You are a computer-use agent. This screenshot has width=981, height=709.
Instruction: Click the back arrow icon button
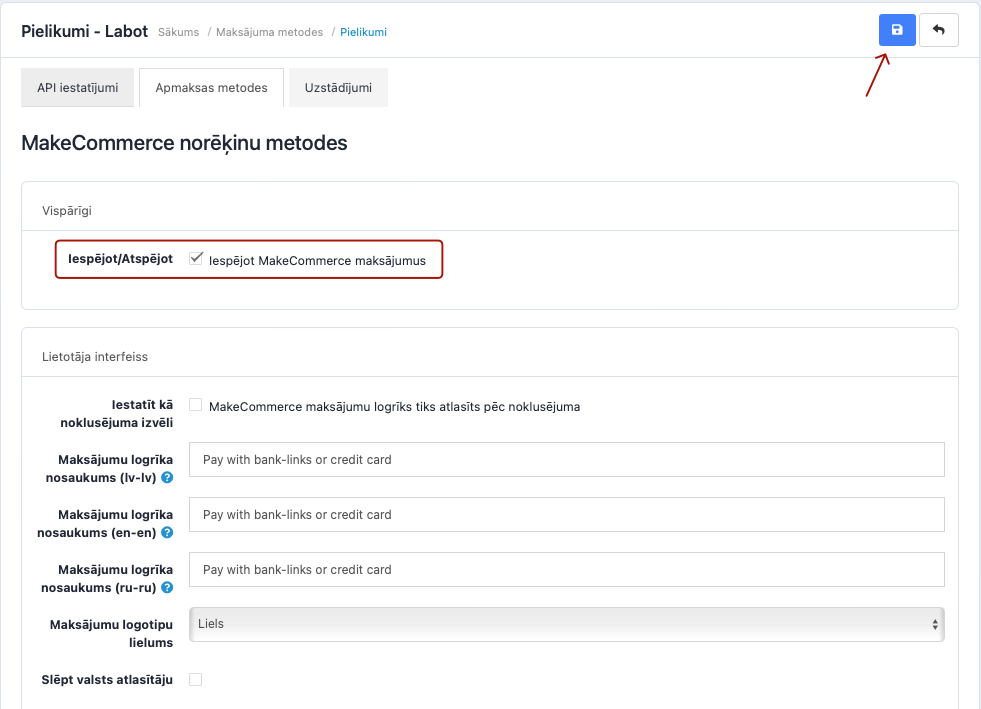(x=938, y=30)
